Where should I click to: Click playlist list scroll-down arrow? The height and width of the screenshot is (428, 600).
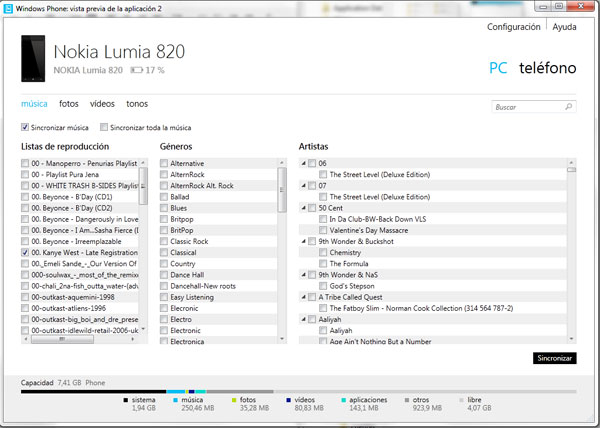click(x=143, y=330)
